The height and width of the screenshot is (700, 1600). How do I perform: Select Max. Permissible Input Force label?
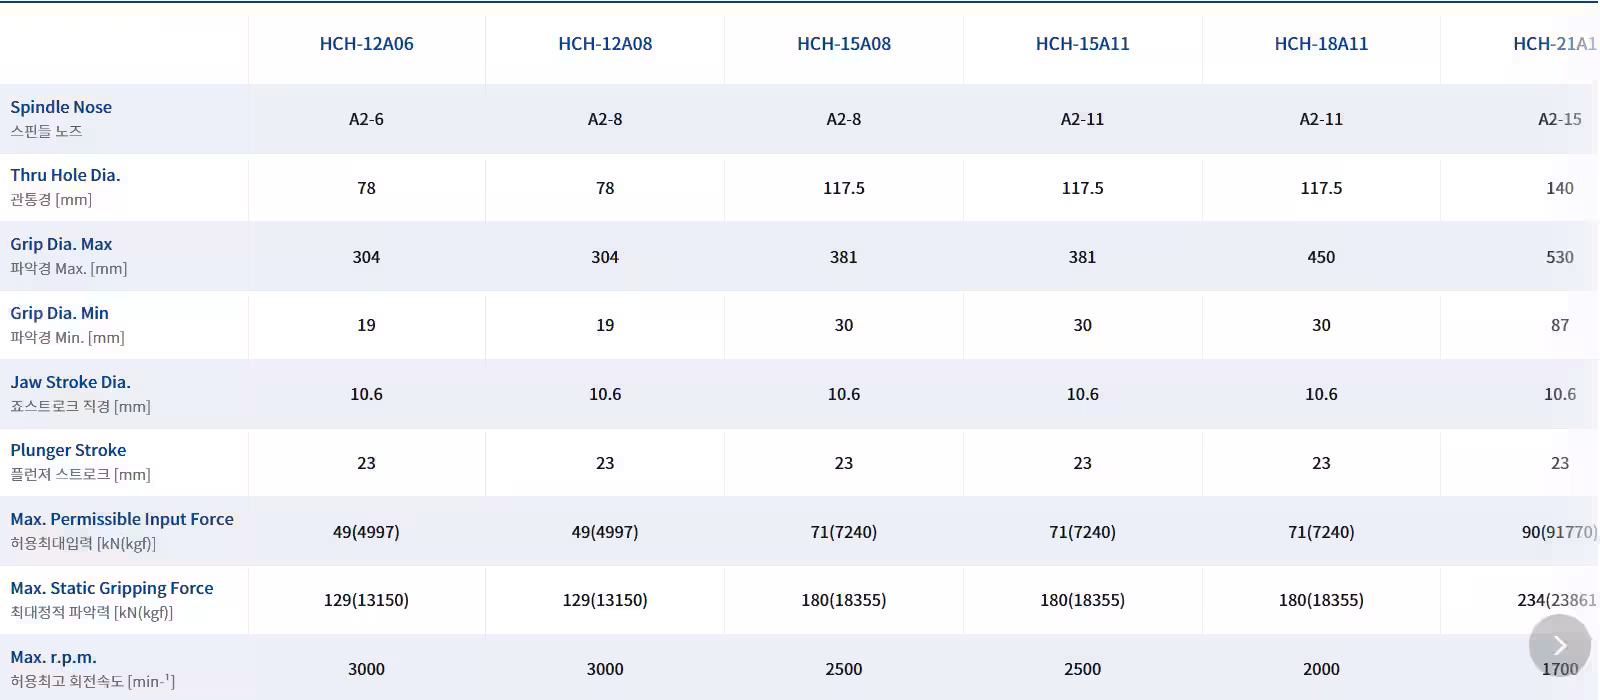(122, 519)
